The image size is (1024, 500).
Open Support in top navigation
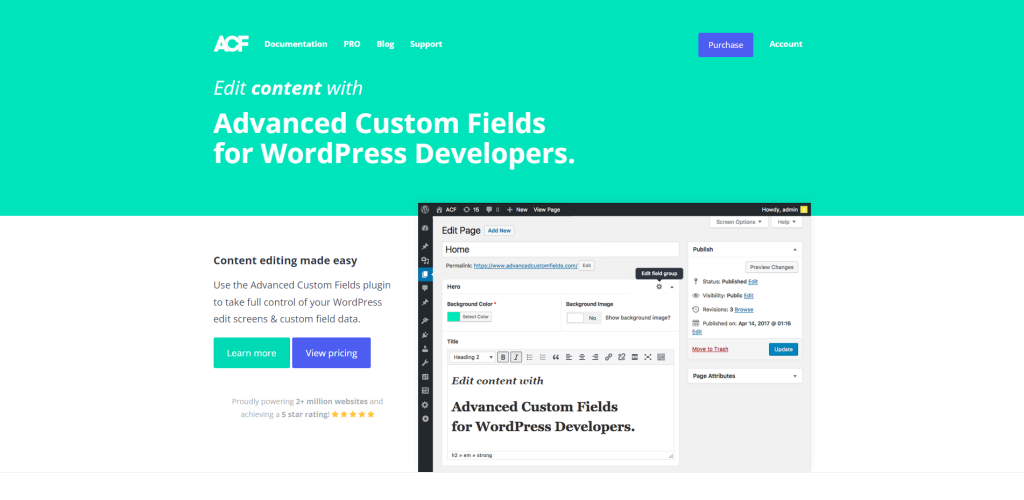tap(426, 44)
